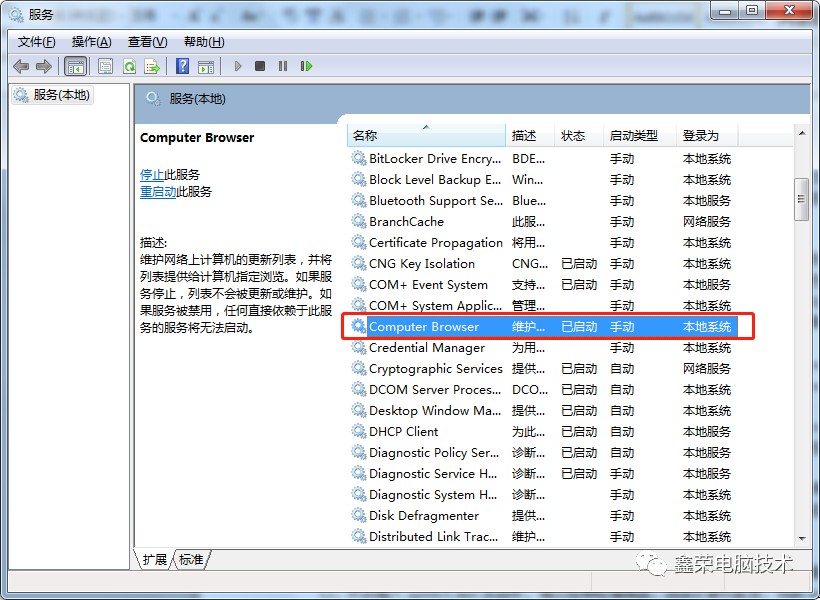Viewport: 820px width, 600px height.
Task: Click the Forward navigation arrow
Action: click(45, 66)
